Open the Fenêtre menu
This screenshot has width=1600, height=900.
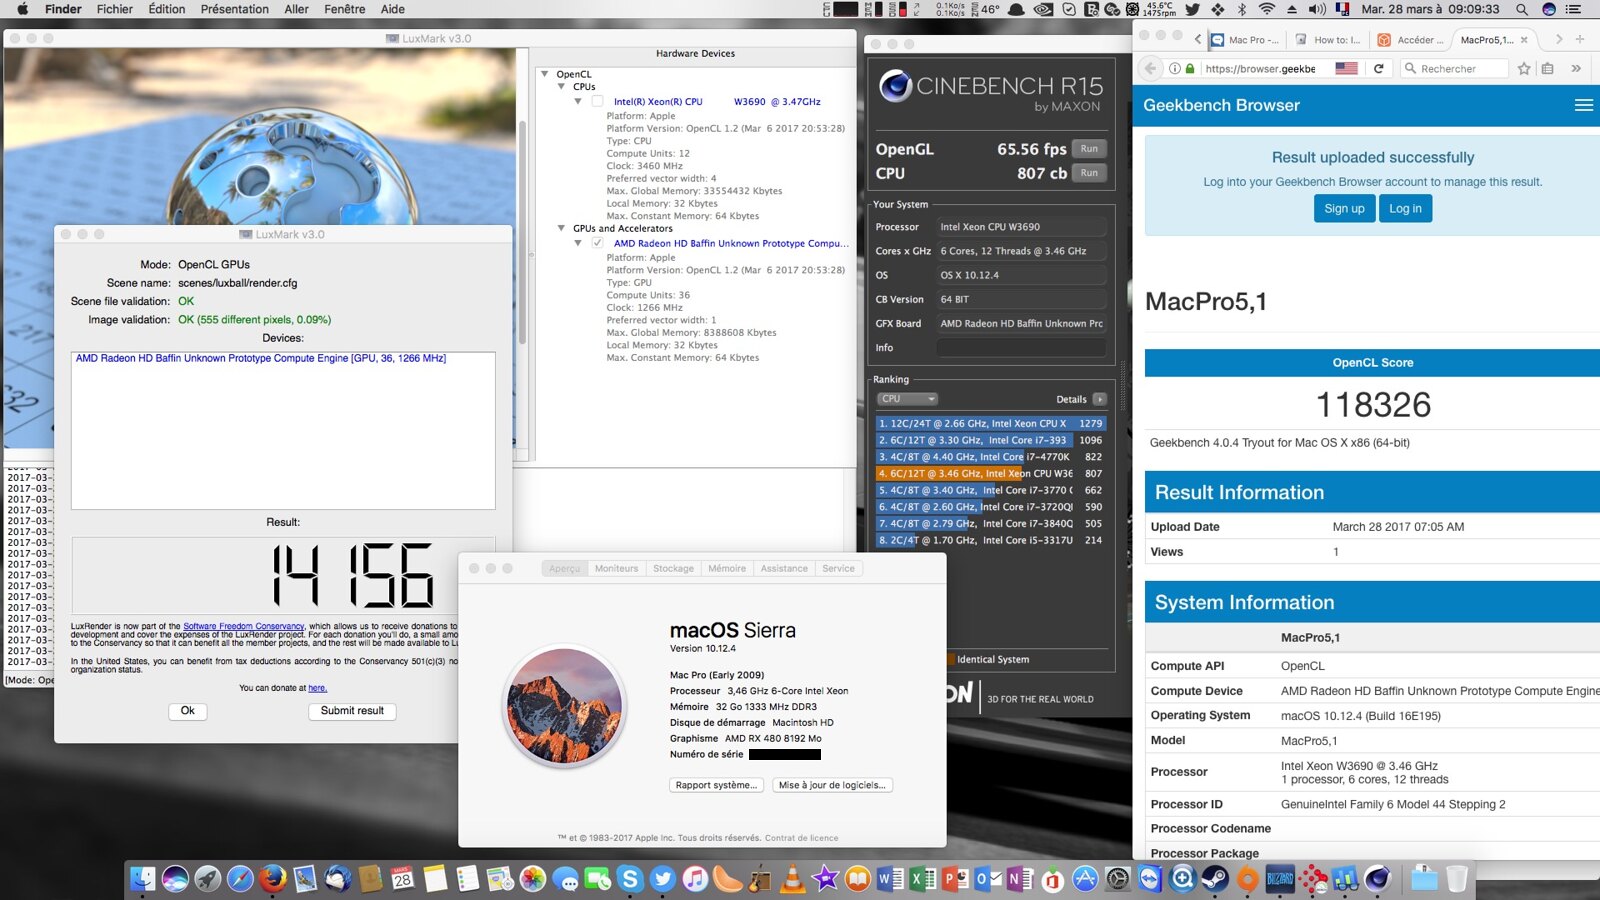345,9
